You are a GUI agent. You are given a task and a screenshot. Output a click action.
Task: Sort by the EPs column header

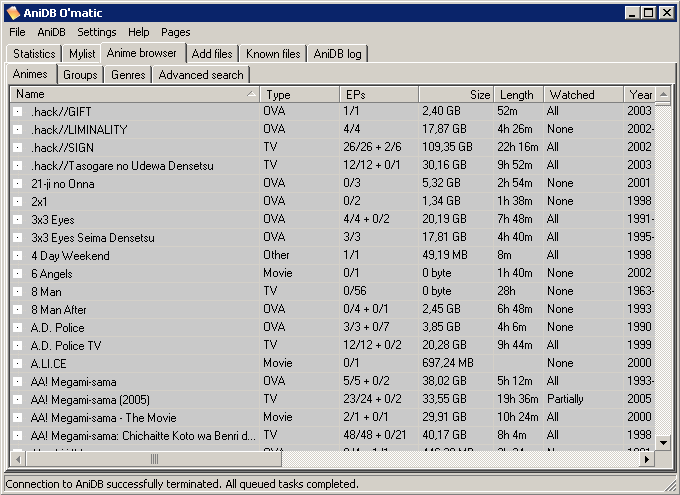click(x=379, y=94)
